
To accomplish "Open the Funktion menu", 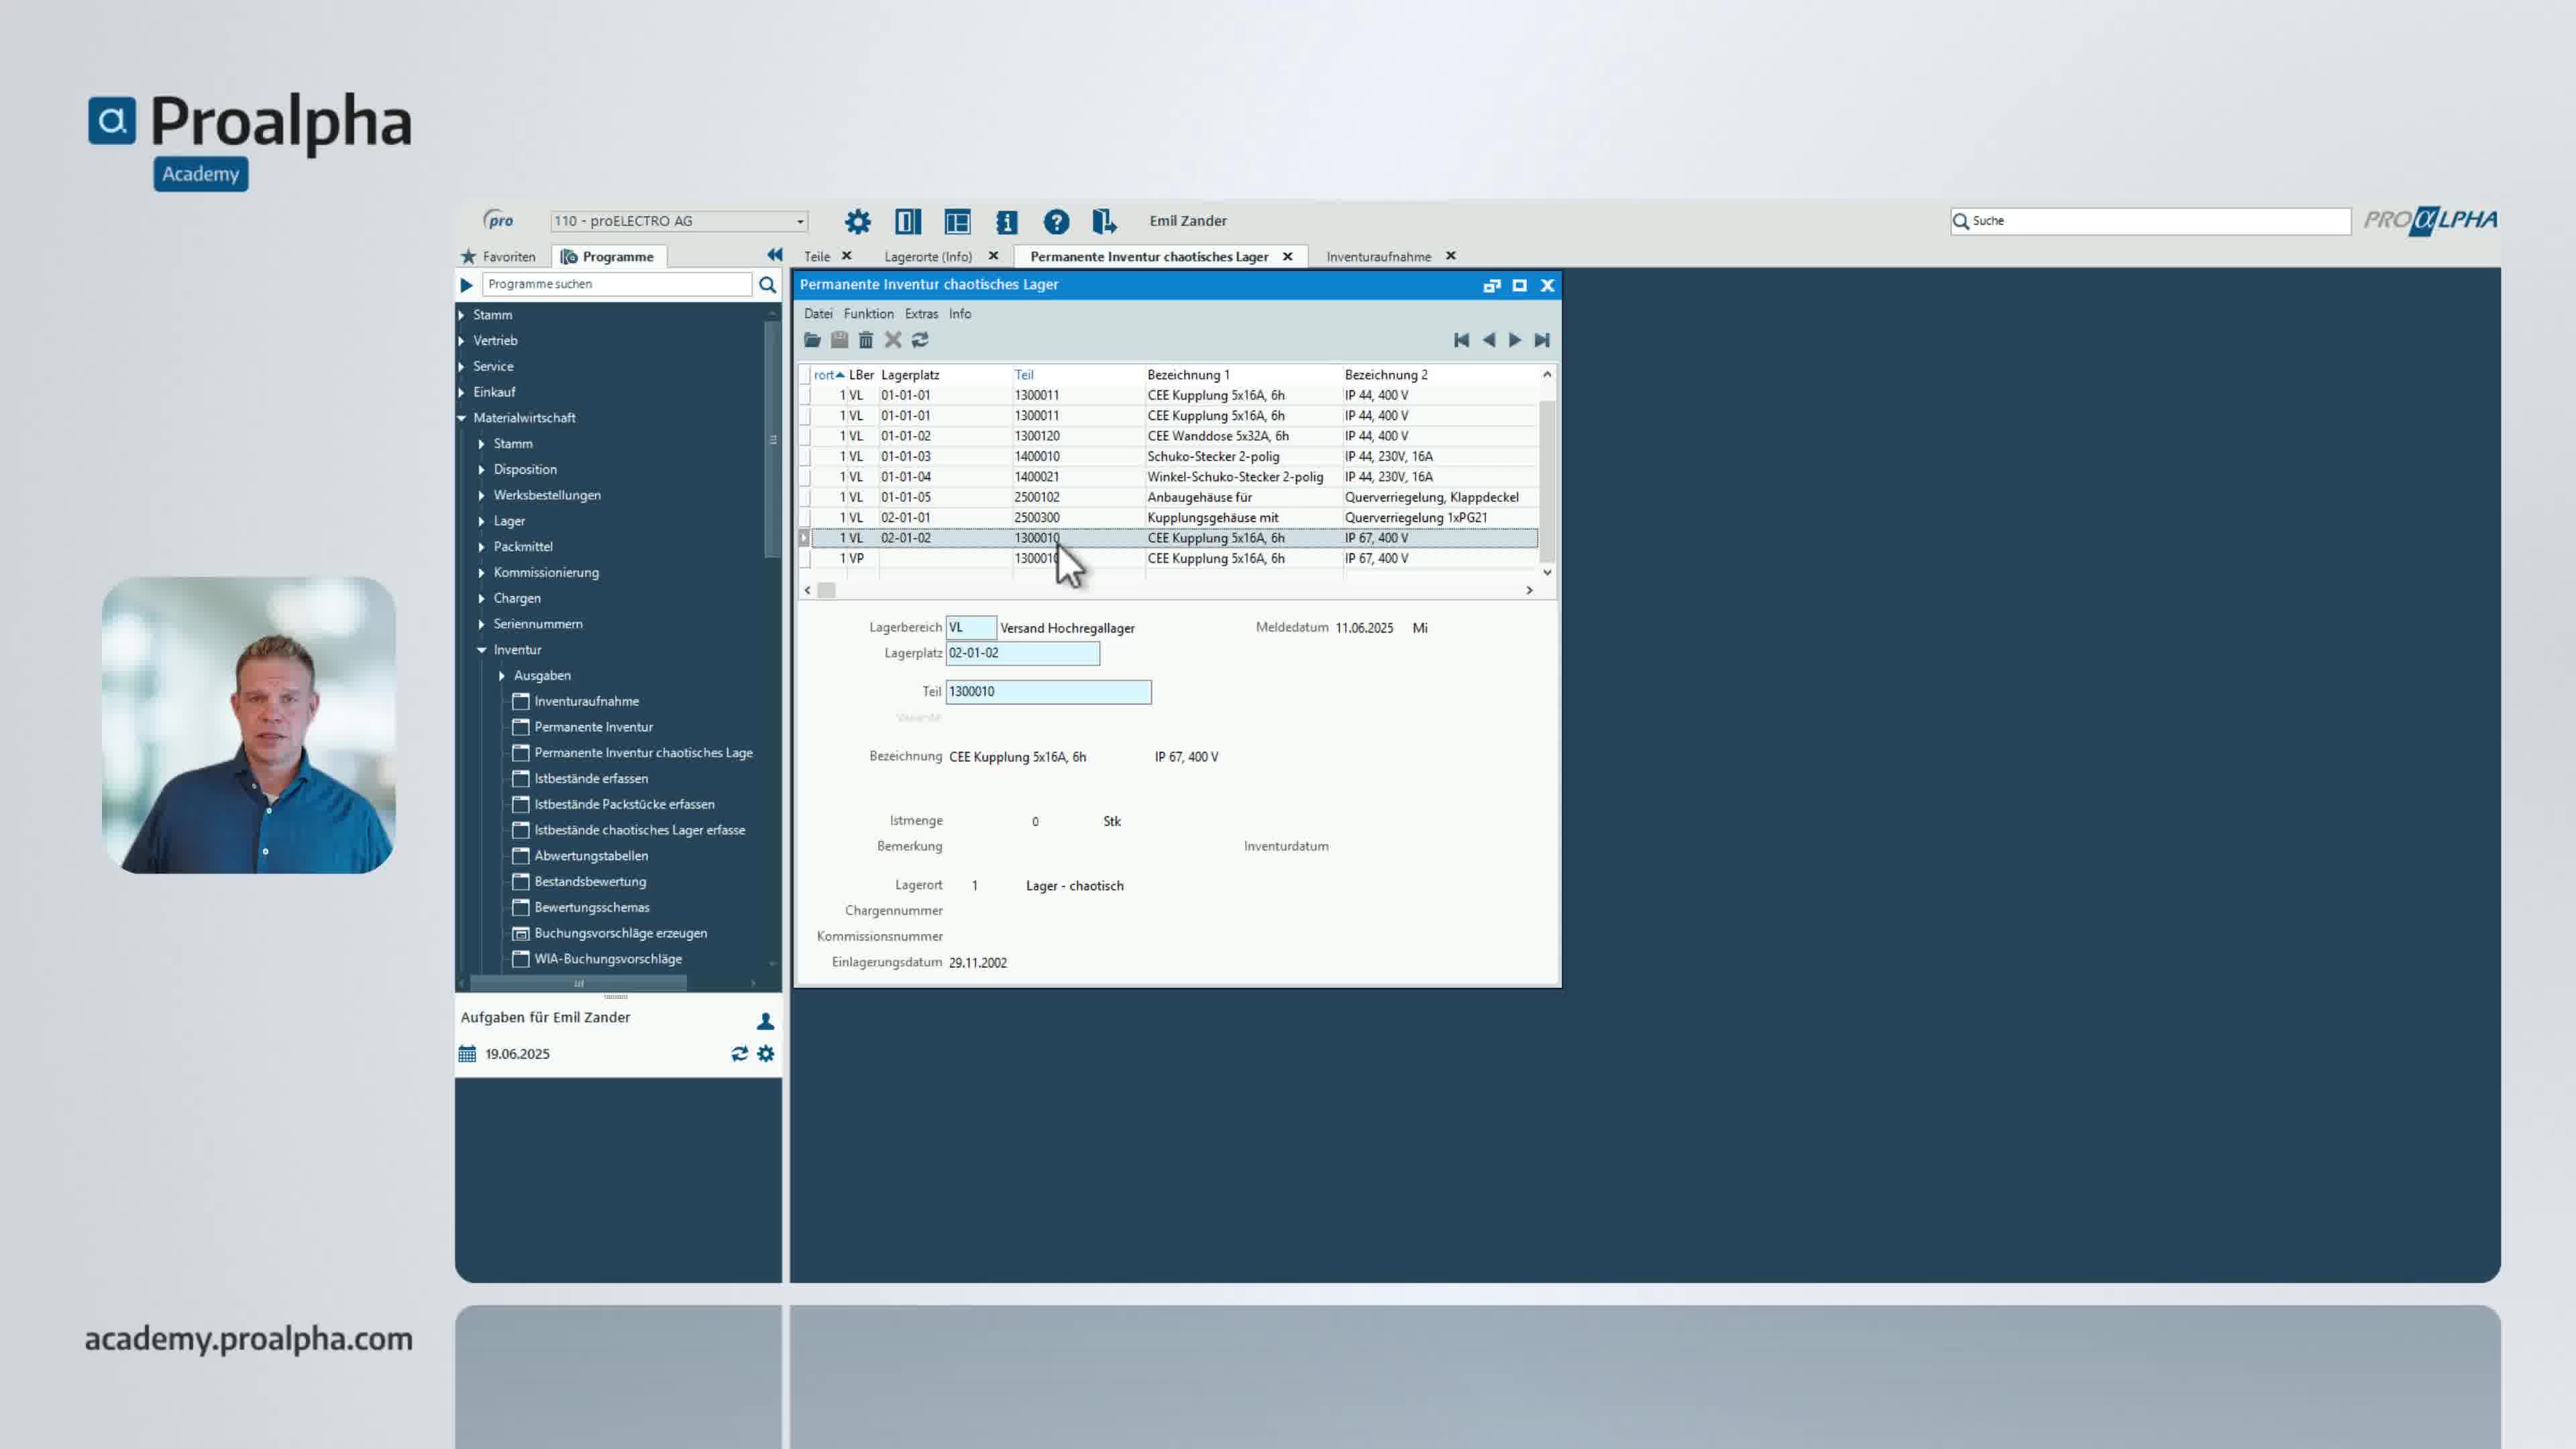I will click(x=868, y=314).
